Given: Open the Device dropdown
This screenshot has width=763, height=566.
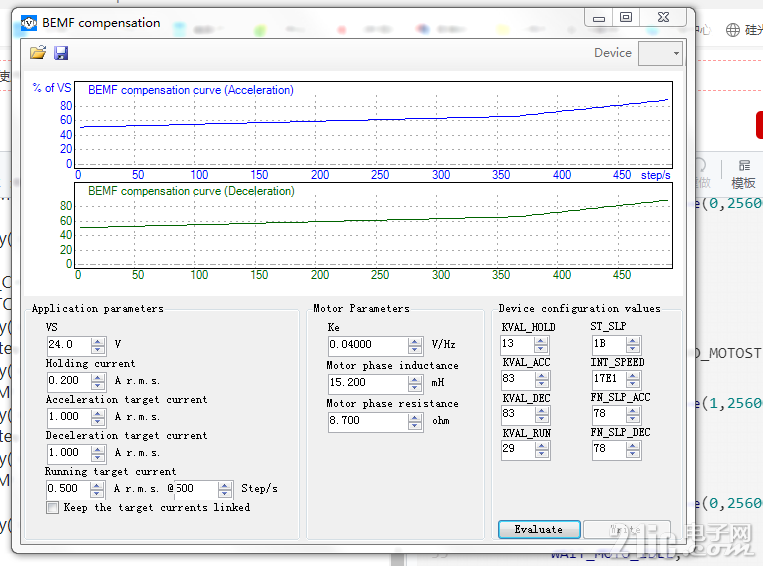Looking at the screenshot, I should click(660, 53).
